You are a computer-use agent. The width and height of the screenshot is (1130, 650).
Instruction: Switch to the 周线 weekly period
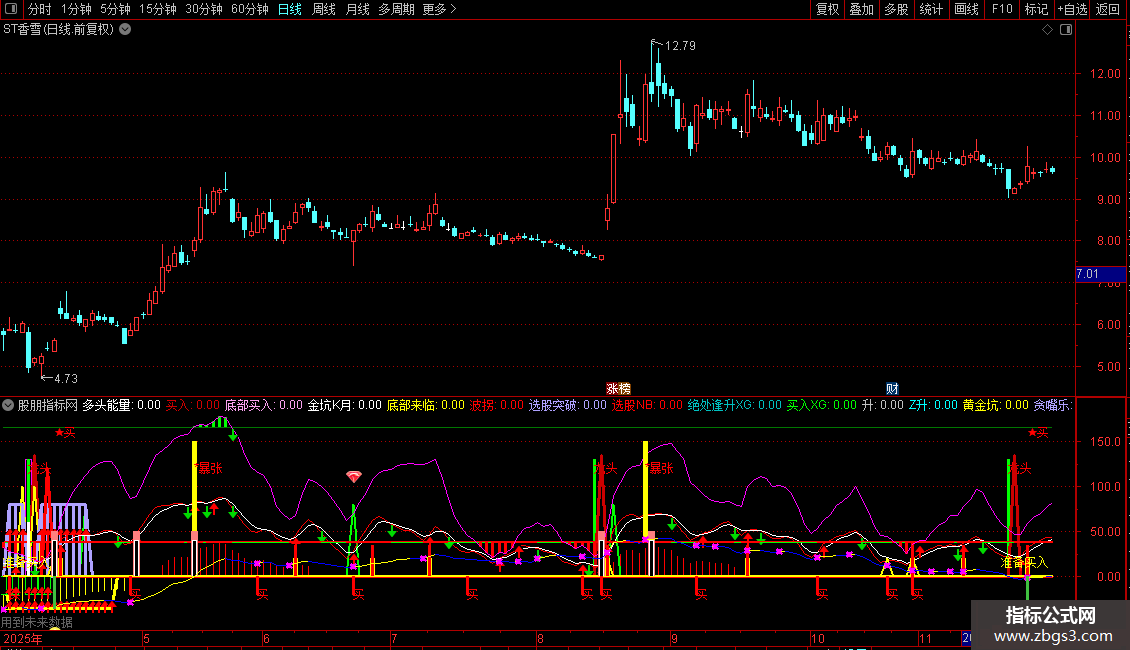pos(324,10)
